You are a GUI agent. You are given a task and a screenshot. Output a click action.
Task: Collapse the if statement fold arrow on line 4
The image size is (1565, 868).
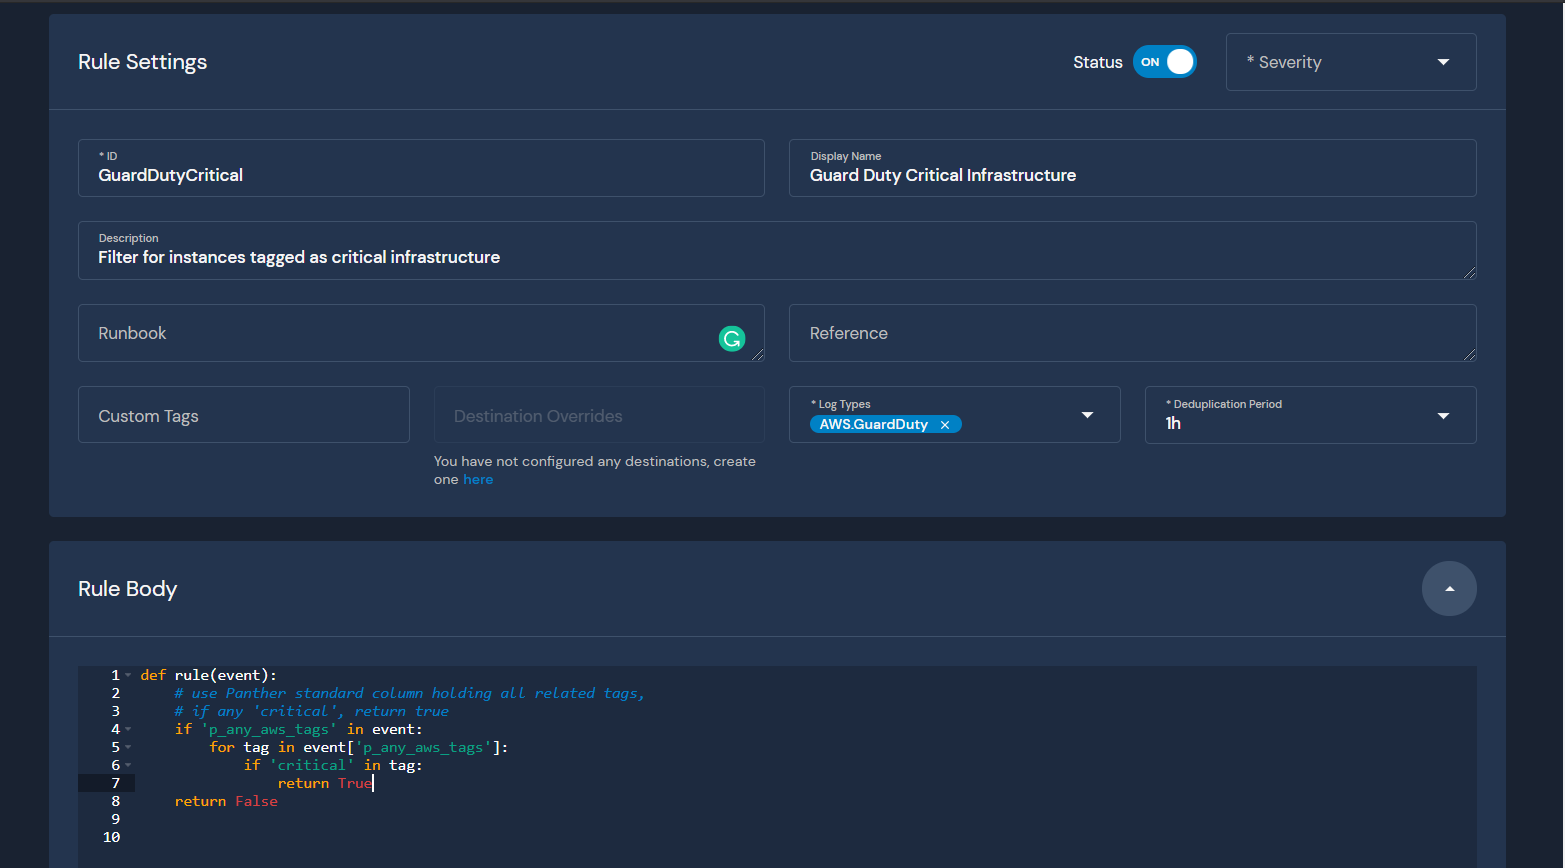point(128,729)
